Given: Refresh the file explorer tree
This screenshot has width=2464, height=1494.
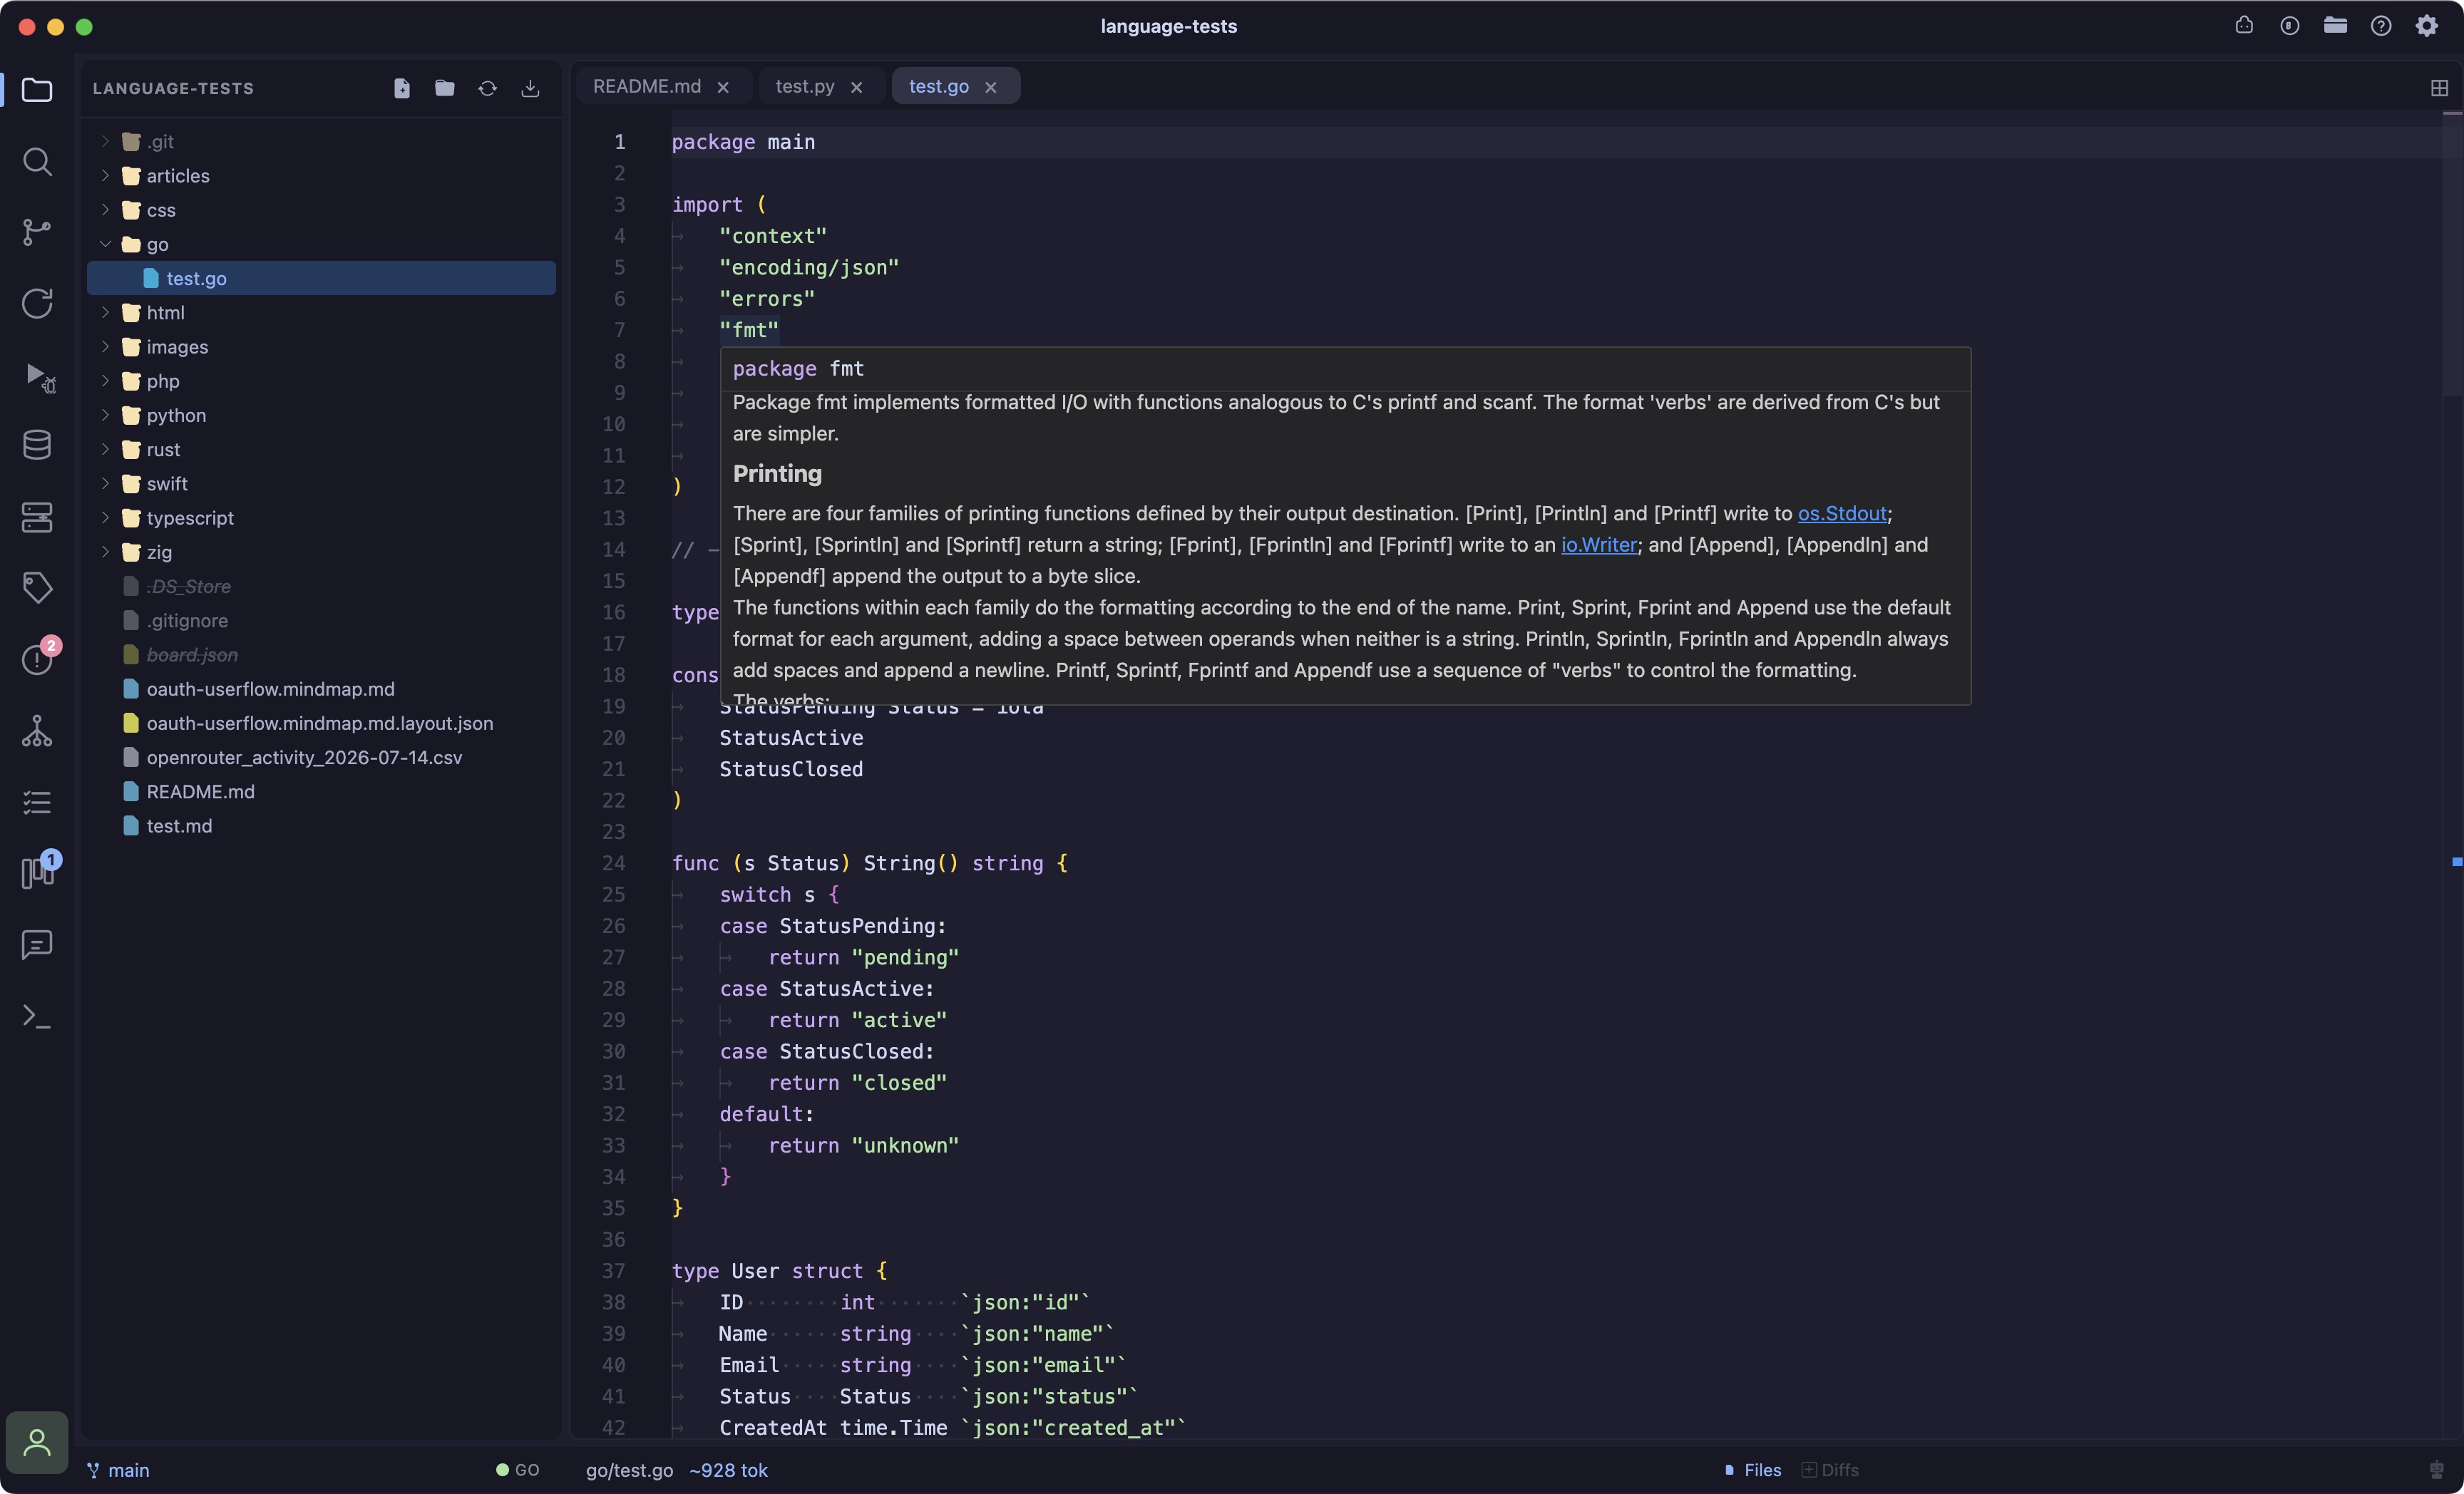Looking at the screenshot, I should (488, 88).
